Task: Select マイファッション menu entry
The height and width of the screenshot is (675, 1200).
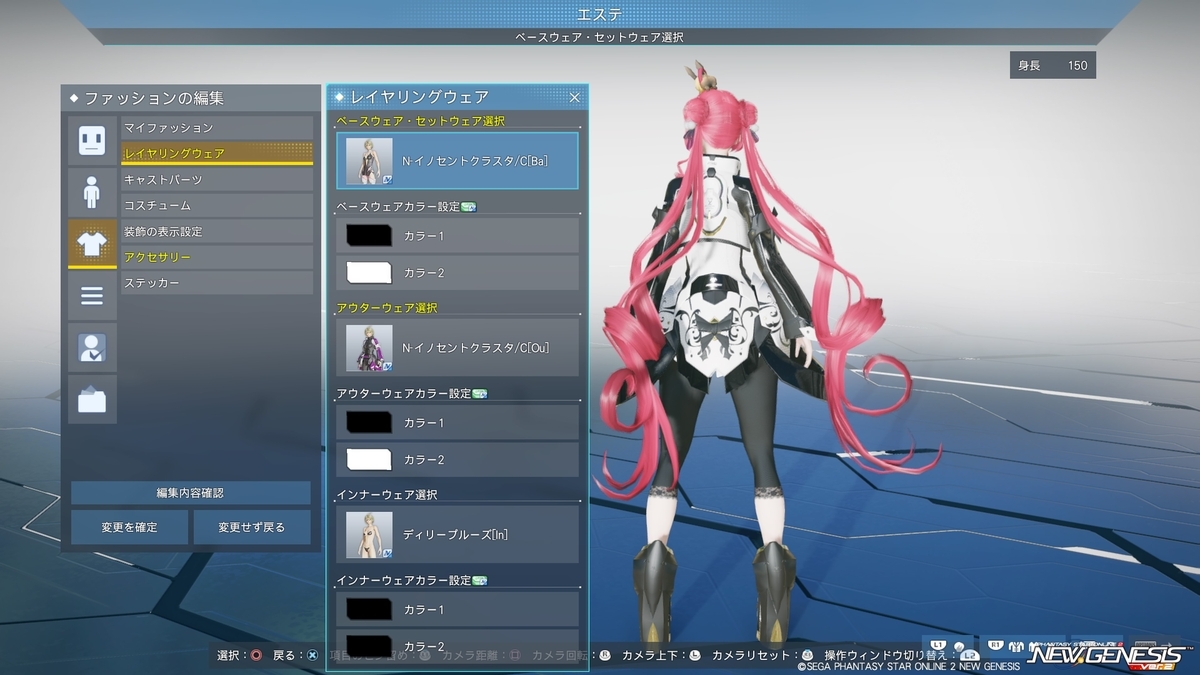Action: [217, 128]
